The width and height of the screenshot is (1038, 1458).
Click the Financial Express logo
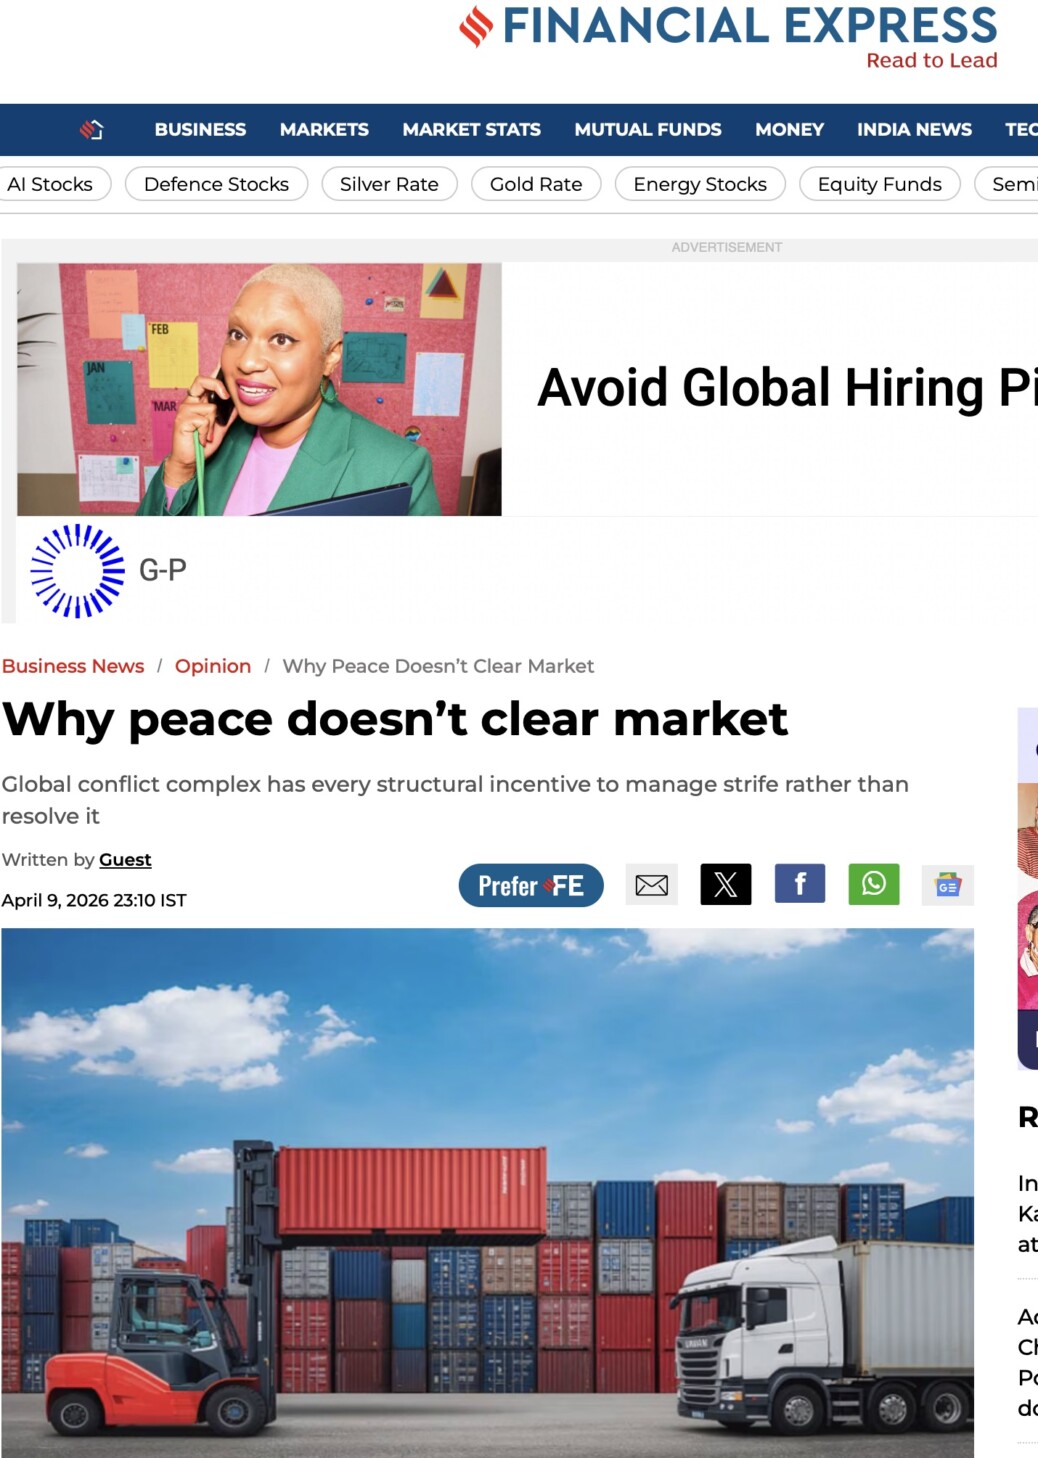[728, 36]
